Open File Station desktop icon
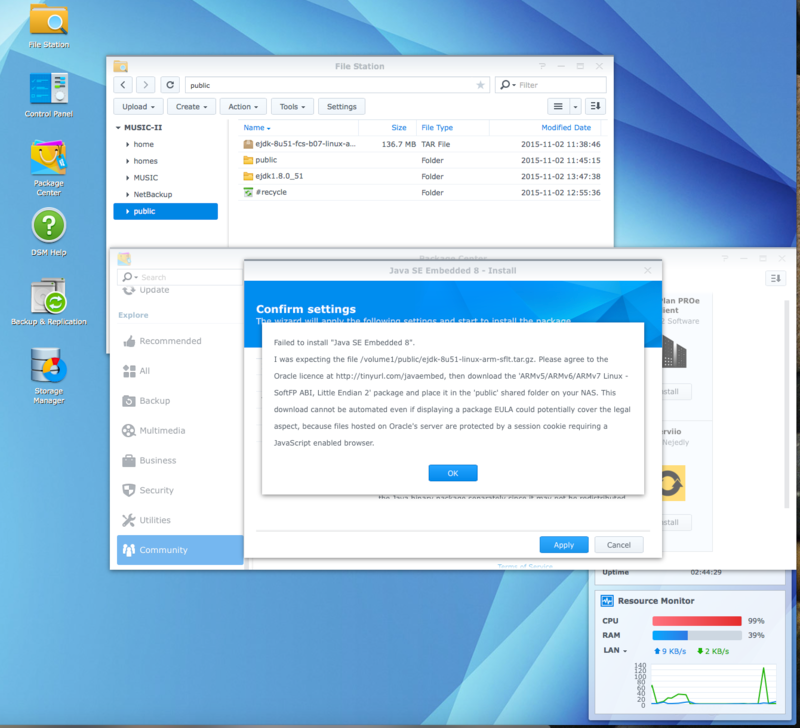The height and width of the screenshot is (728, 800). (x=48, y=26)
